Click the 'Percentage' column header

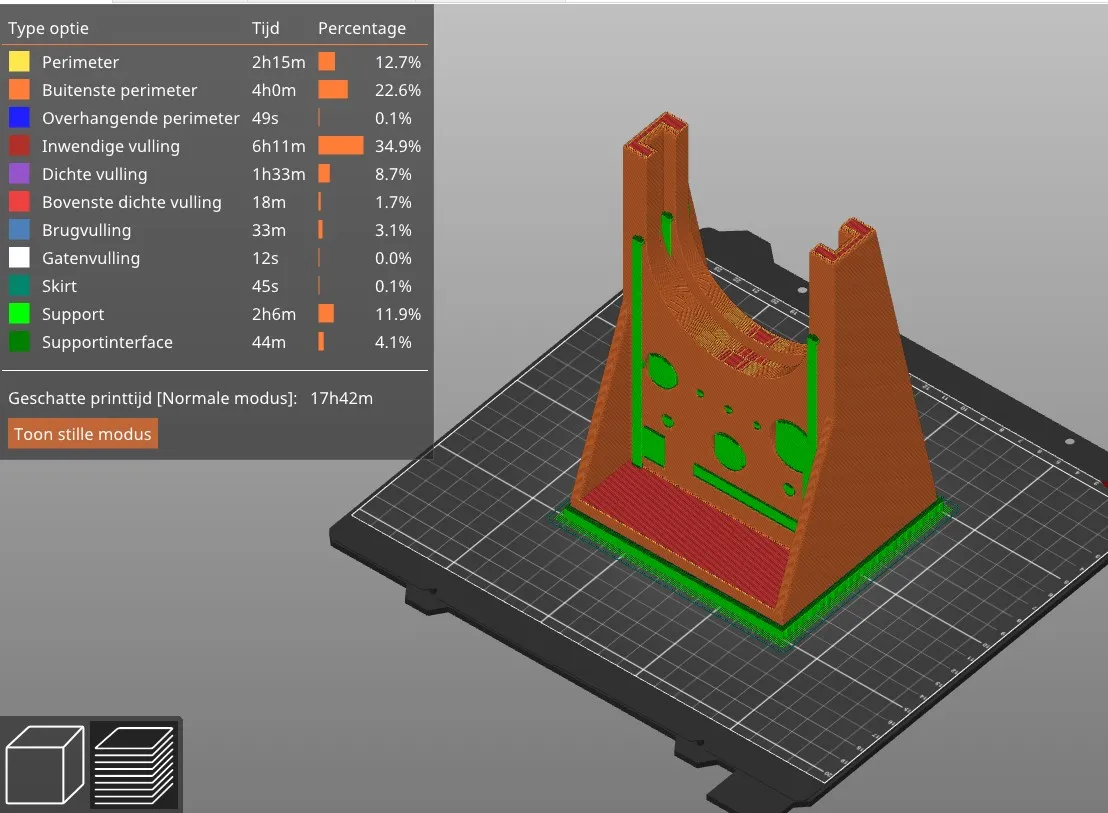tap(362, 28)
